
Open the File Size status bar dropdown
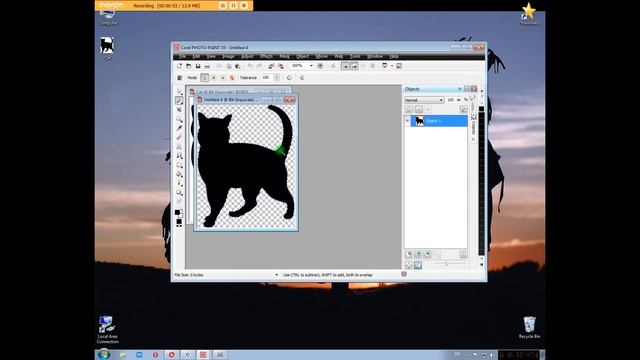point(276,275)
